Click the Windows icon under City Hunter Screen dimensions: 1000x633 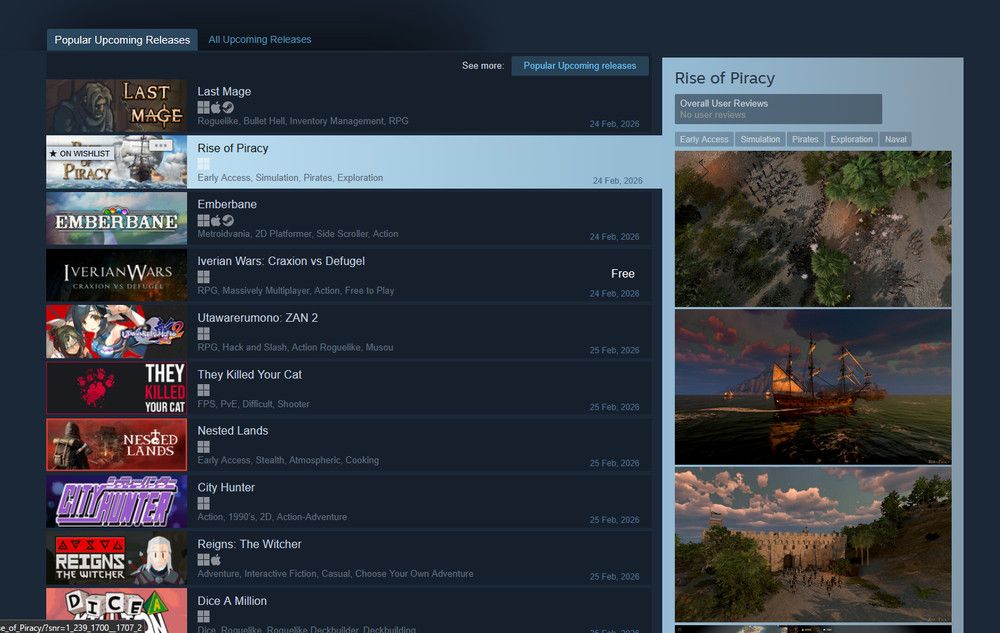[203, 502]
